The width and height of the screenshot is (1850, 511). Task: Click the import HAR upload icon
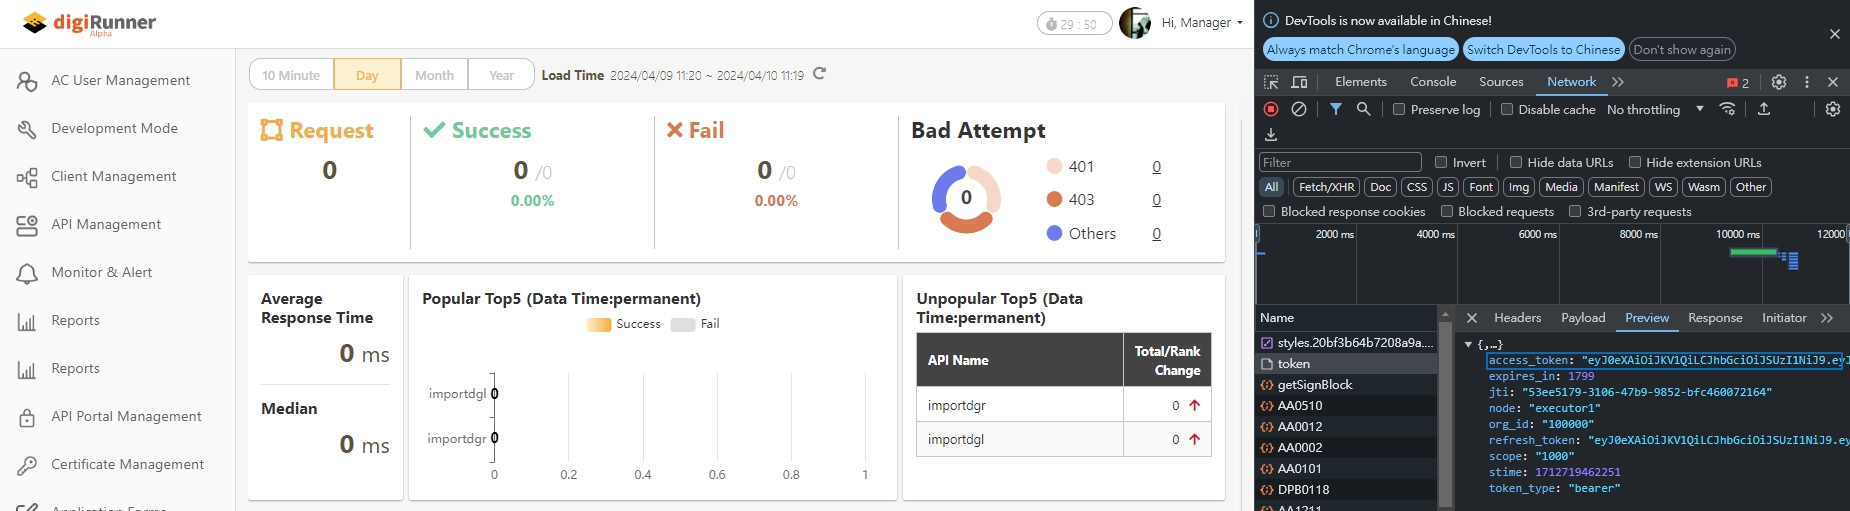click(1764, 109)
